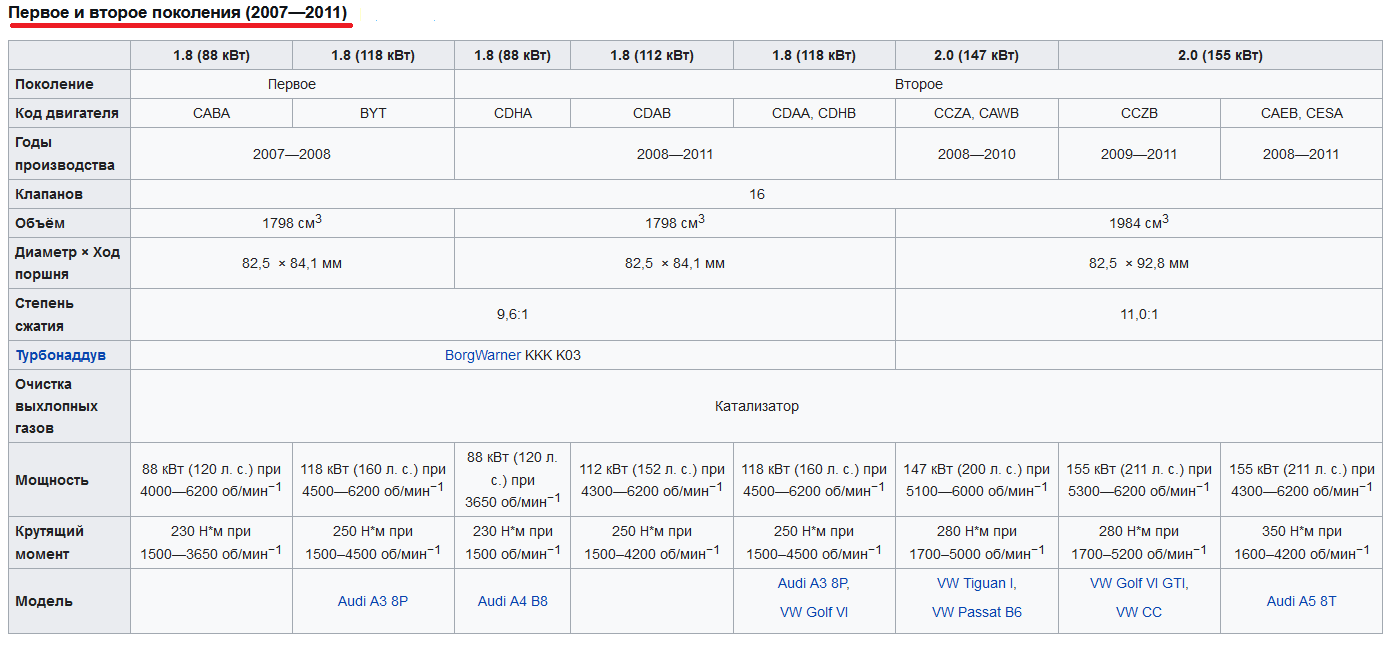Select the Код двигателя row header
The height and width of the screenshot is (647, 1386).
click(70, 113)
